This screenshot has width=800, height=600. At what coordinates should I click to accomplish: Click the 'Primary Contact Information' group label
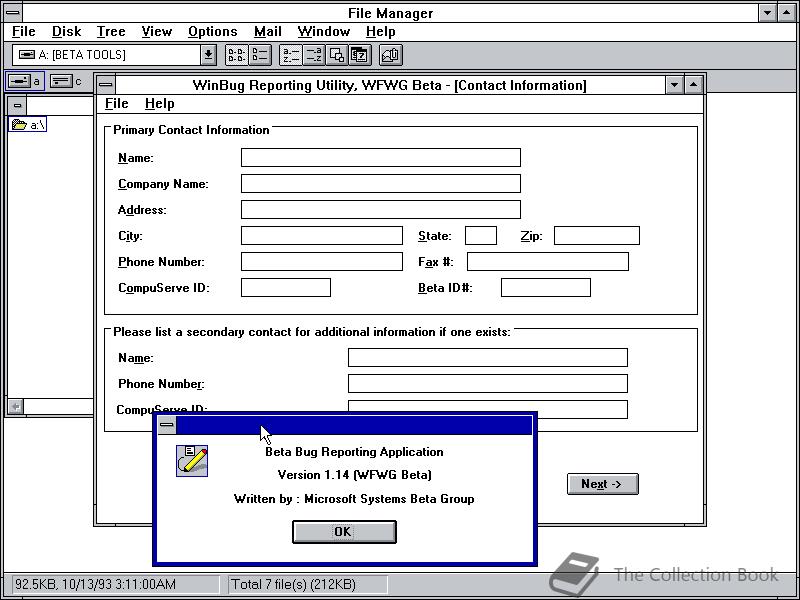pyautogui.click(x=191, y=130)
